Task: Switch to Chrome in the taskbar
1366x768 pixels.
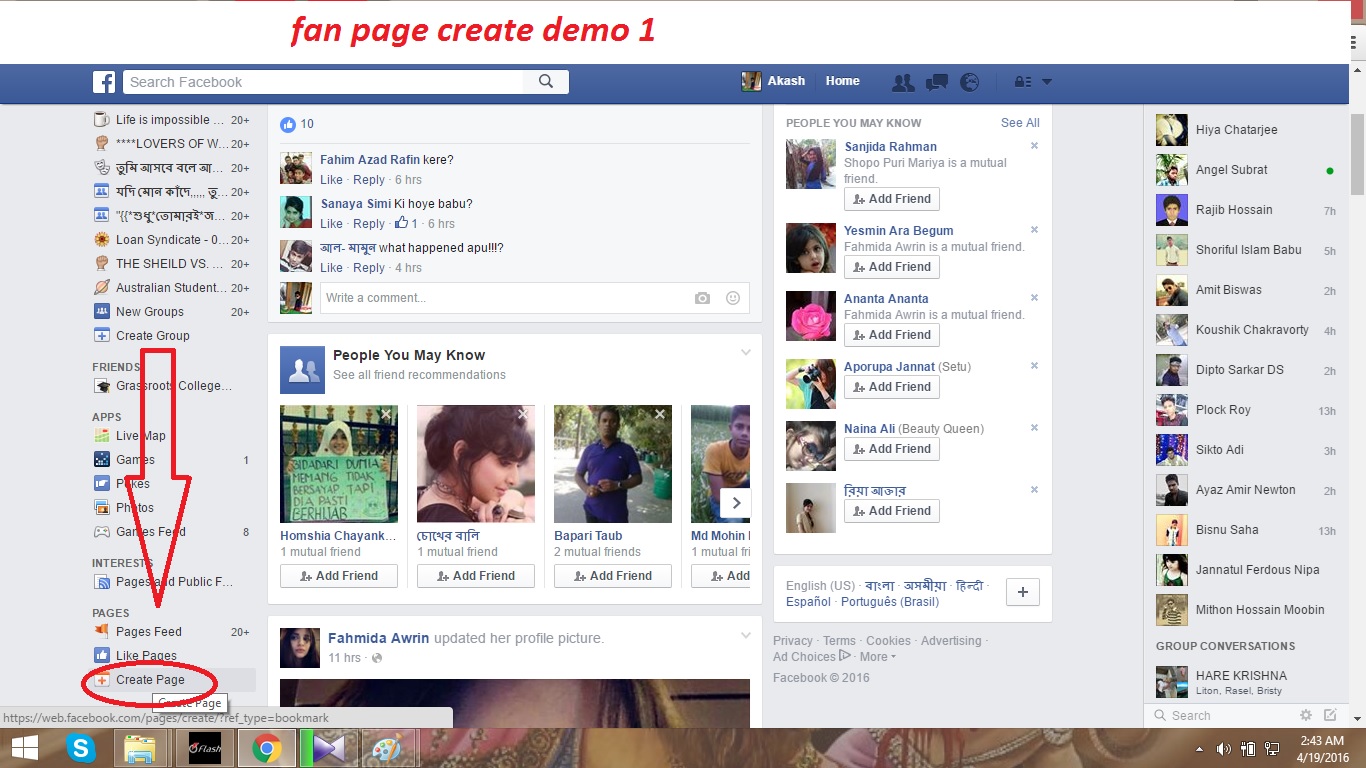Action: point(266,748)
